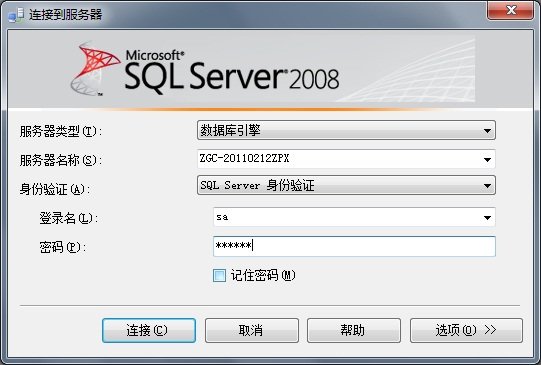Focus the 密码 password input field
Image resolution: width=541 pixels, height=365 pixels.
pos(354,246)
